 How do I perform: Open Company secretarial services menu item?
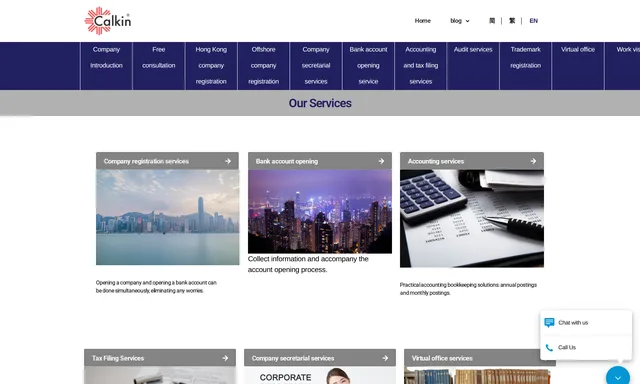click(x=316, y=65)
